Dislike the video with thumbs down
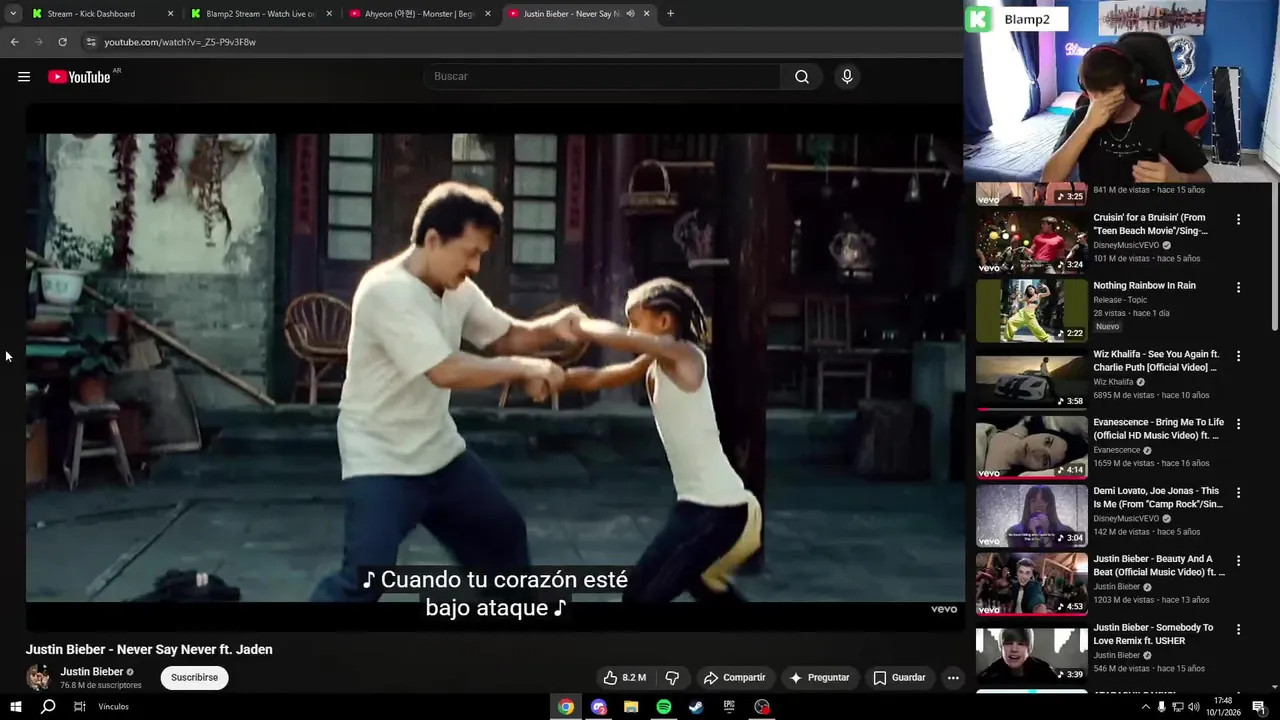 pyautogui.click(x=672, y=678)
